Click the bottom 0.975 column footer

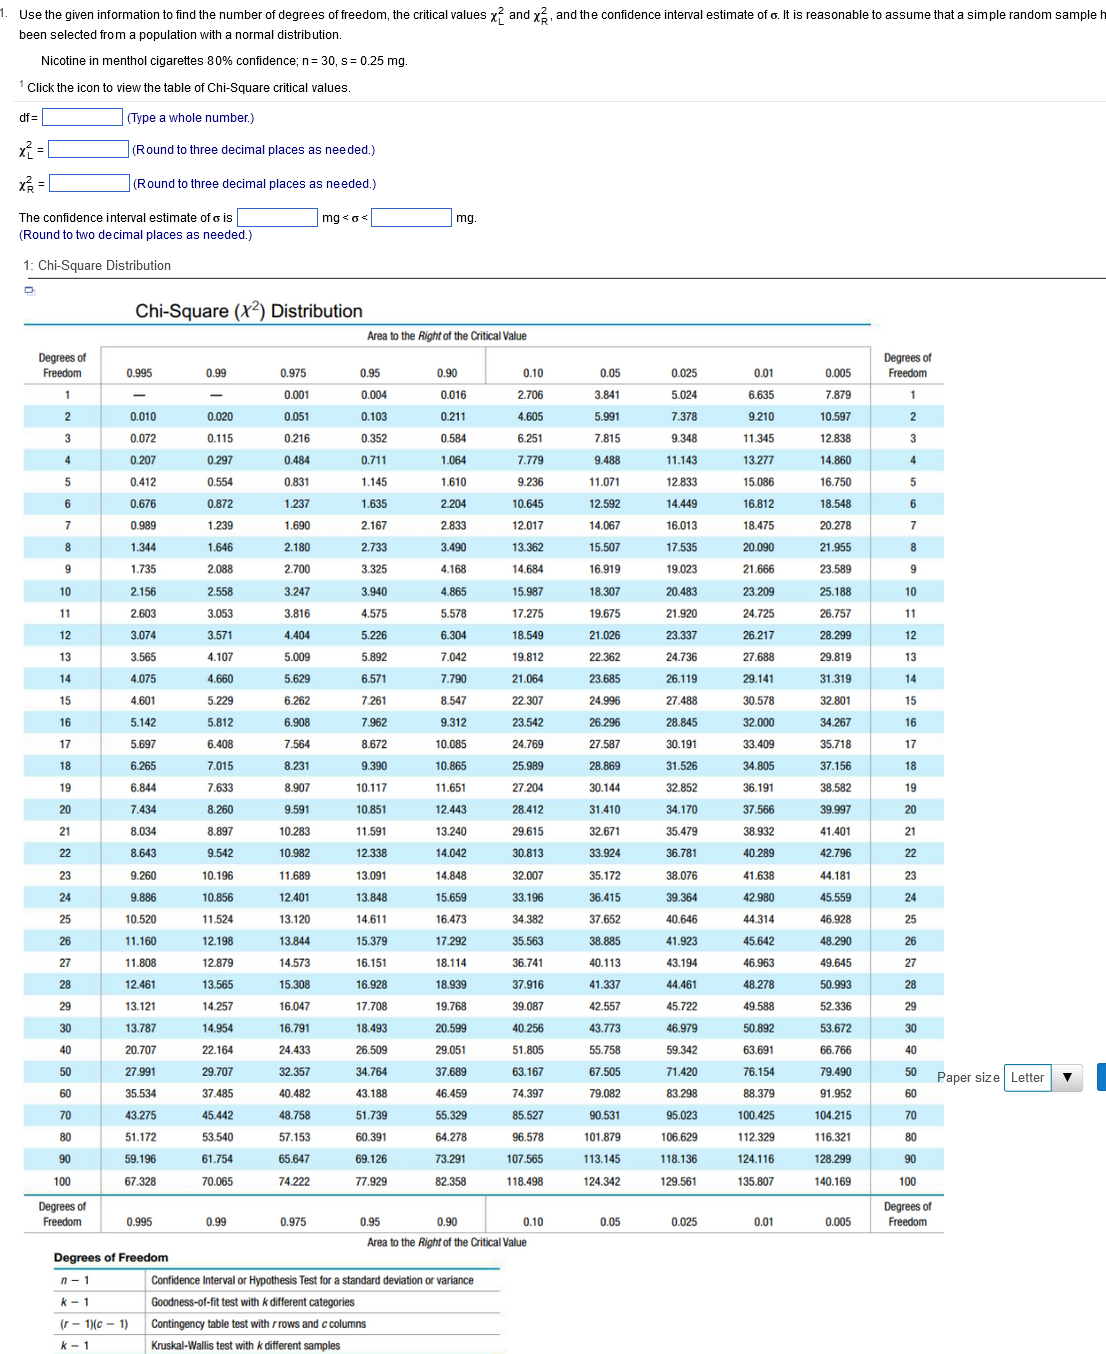tap(293, 1222)
